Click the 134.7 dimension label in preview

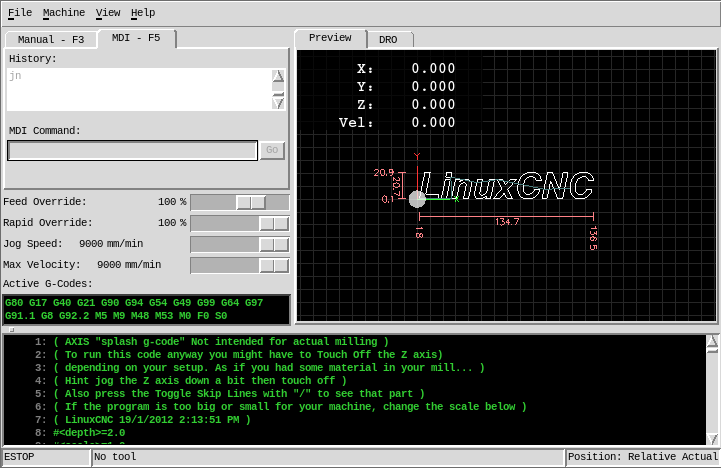click(507, 222)
